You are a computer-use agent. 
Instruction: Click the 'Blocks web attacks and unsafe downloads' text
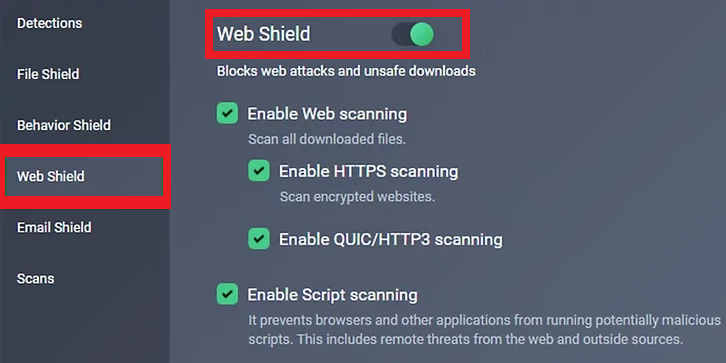(x=346, y=71)
